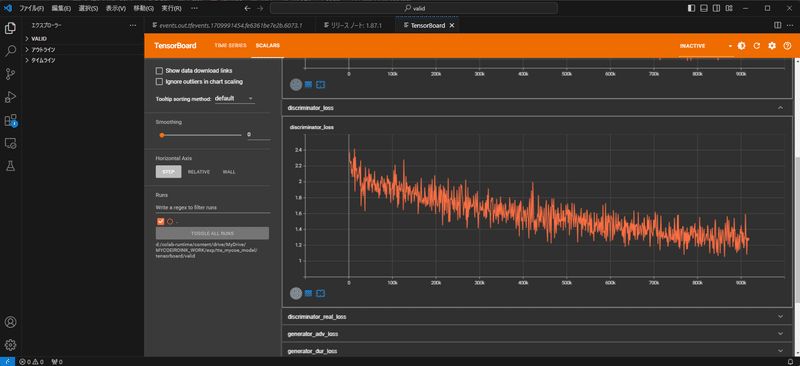Viewport: 800px width, 366px height.
Task: Expand the VALID folder section
Action: tap(84, 39)
